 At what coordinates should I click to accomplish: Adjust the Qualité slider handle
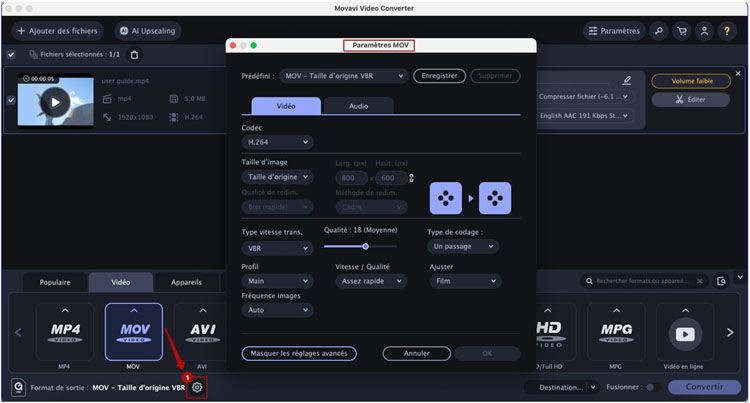click(365, 247)
